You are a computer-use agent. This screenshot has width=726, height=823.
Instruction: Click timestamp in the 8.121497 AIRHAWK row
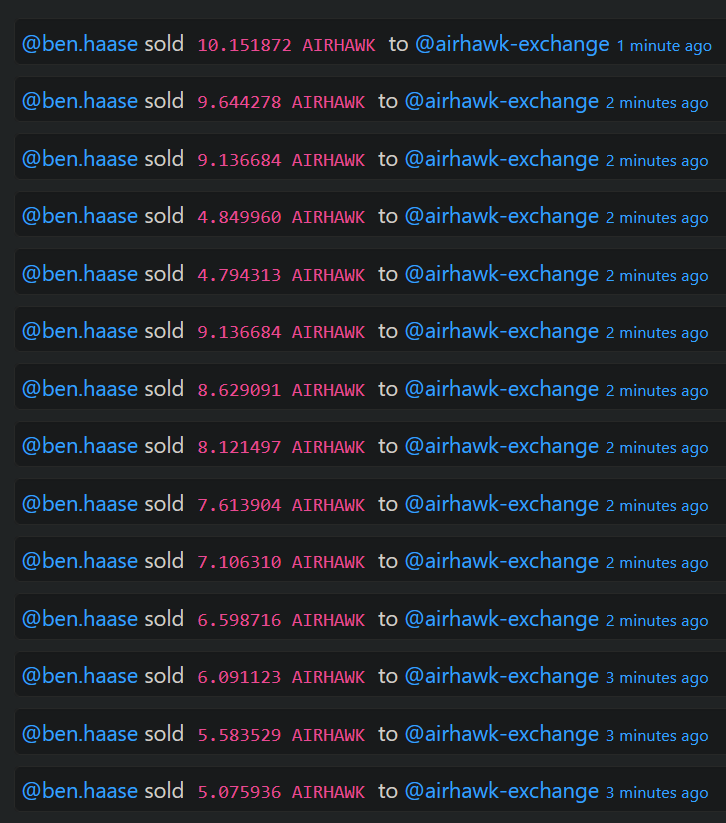[x=657, y=448]
